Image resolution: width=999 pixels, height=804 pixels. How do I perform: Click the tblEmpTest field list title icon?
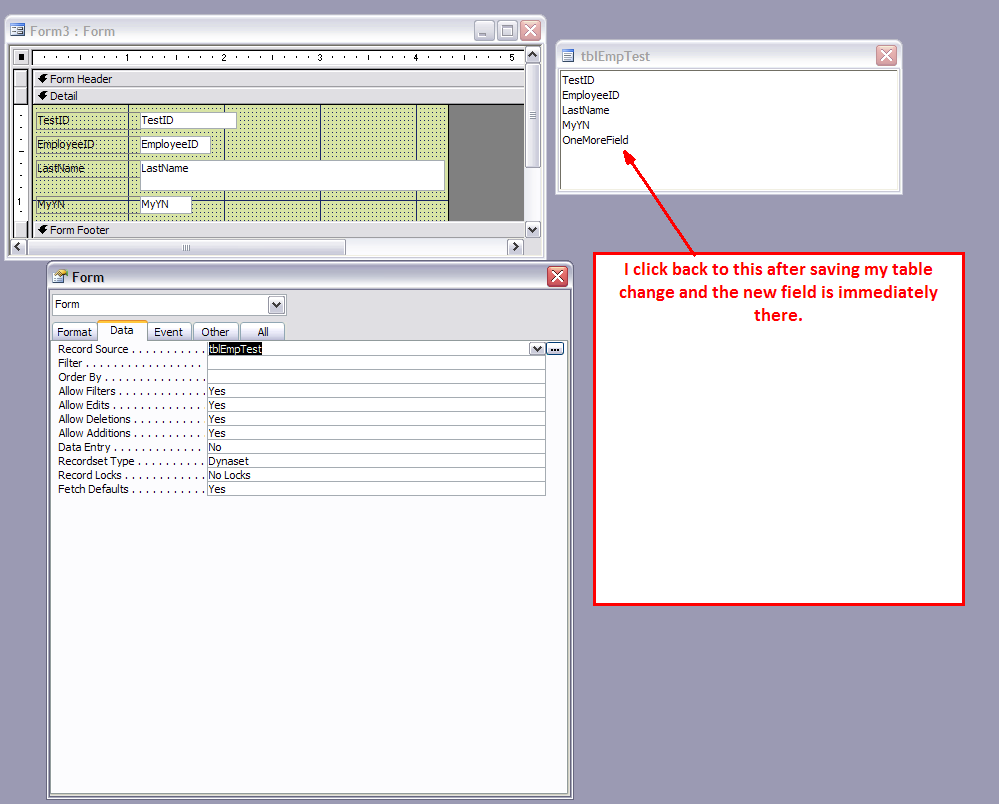pos(568,56)
